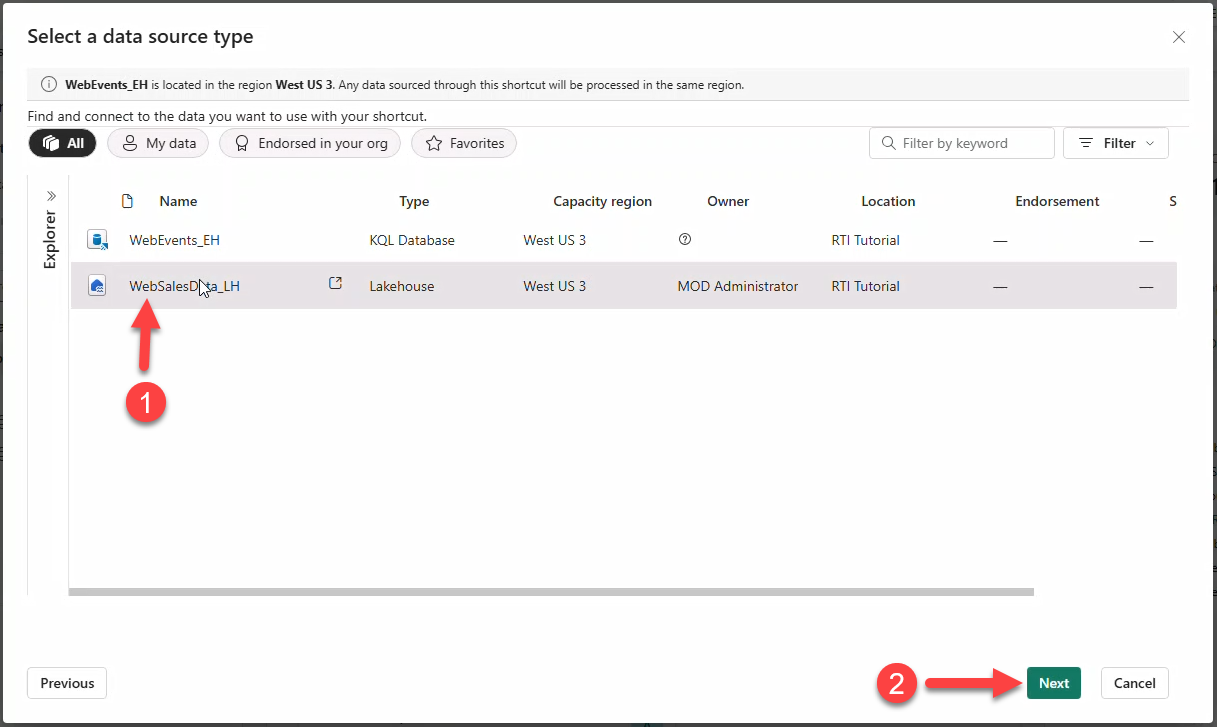Expand the Explorer pane with double chevron
Screen dimensions: 1217x727
(x=51, y=196)
